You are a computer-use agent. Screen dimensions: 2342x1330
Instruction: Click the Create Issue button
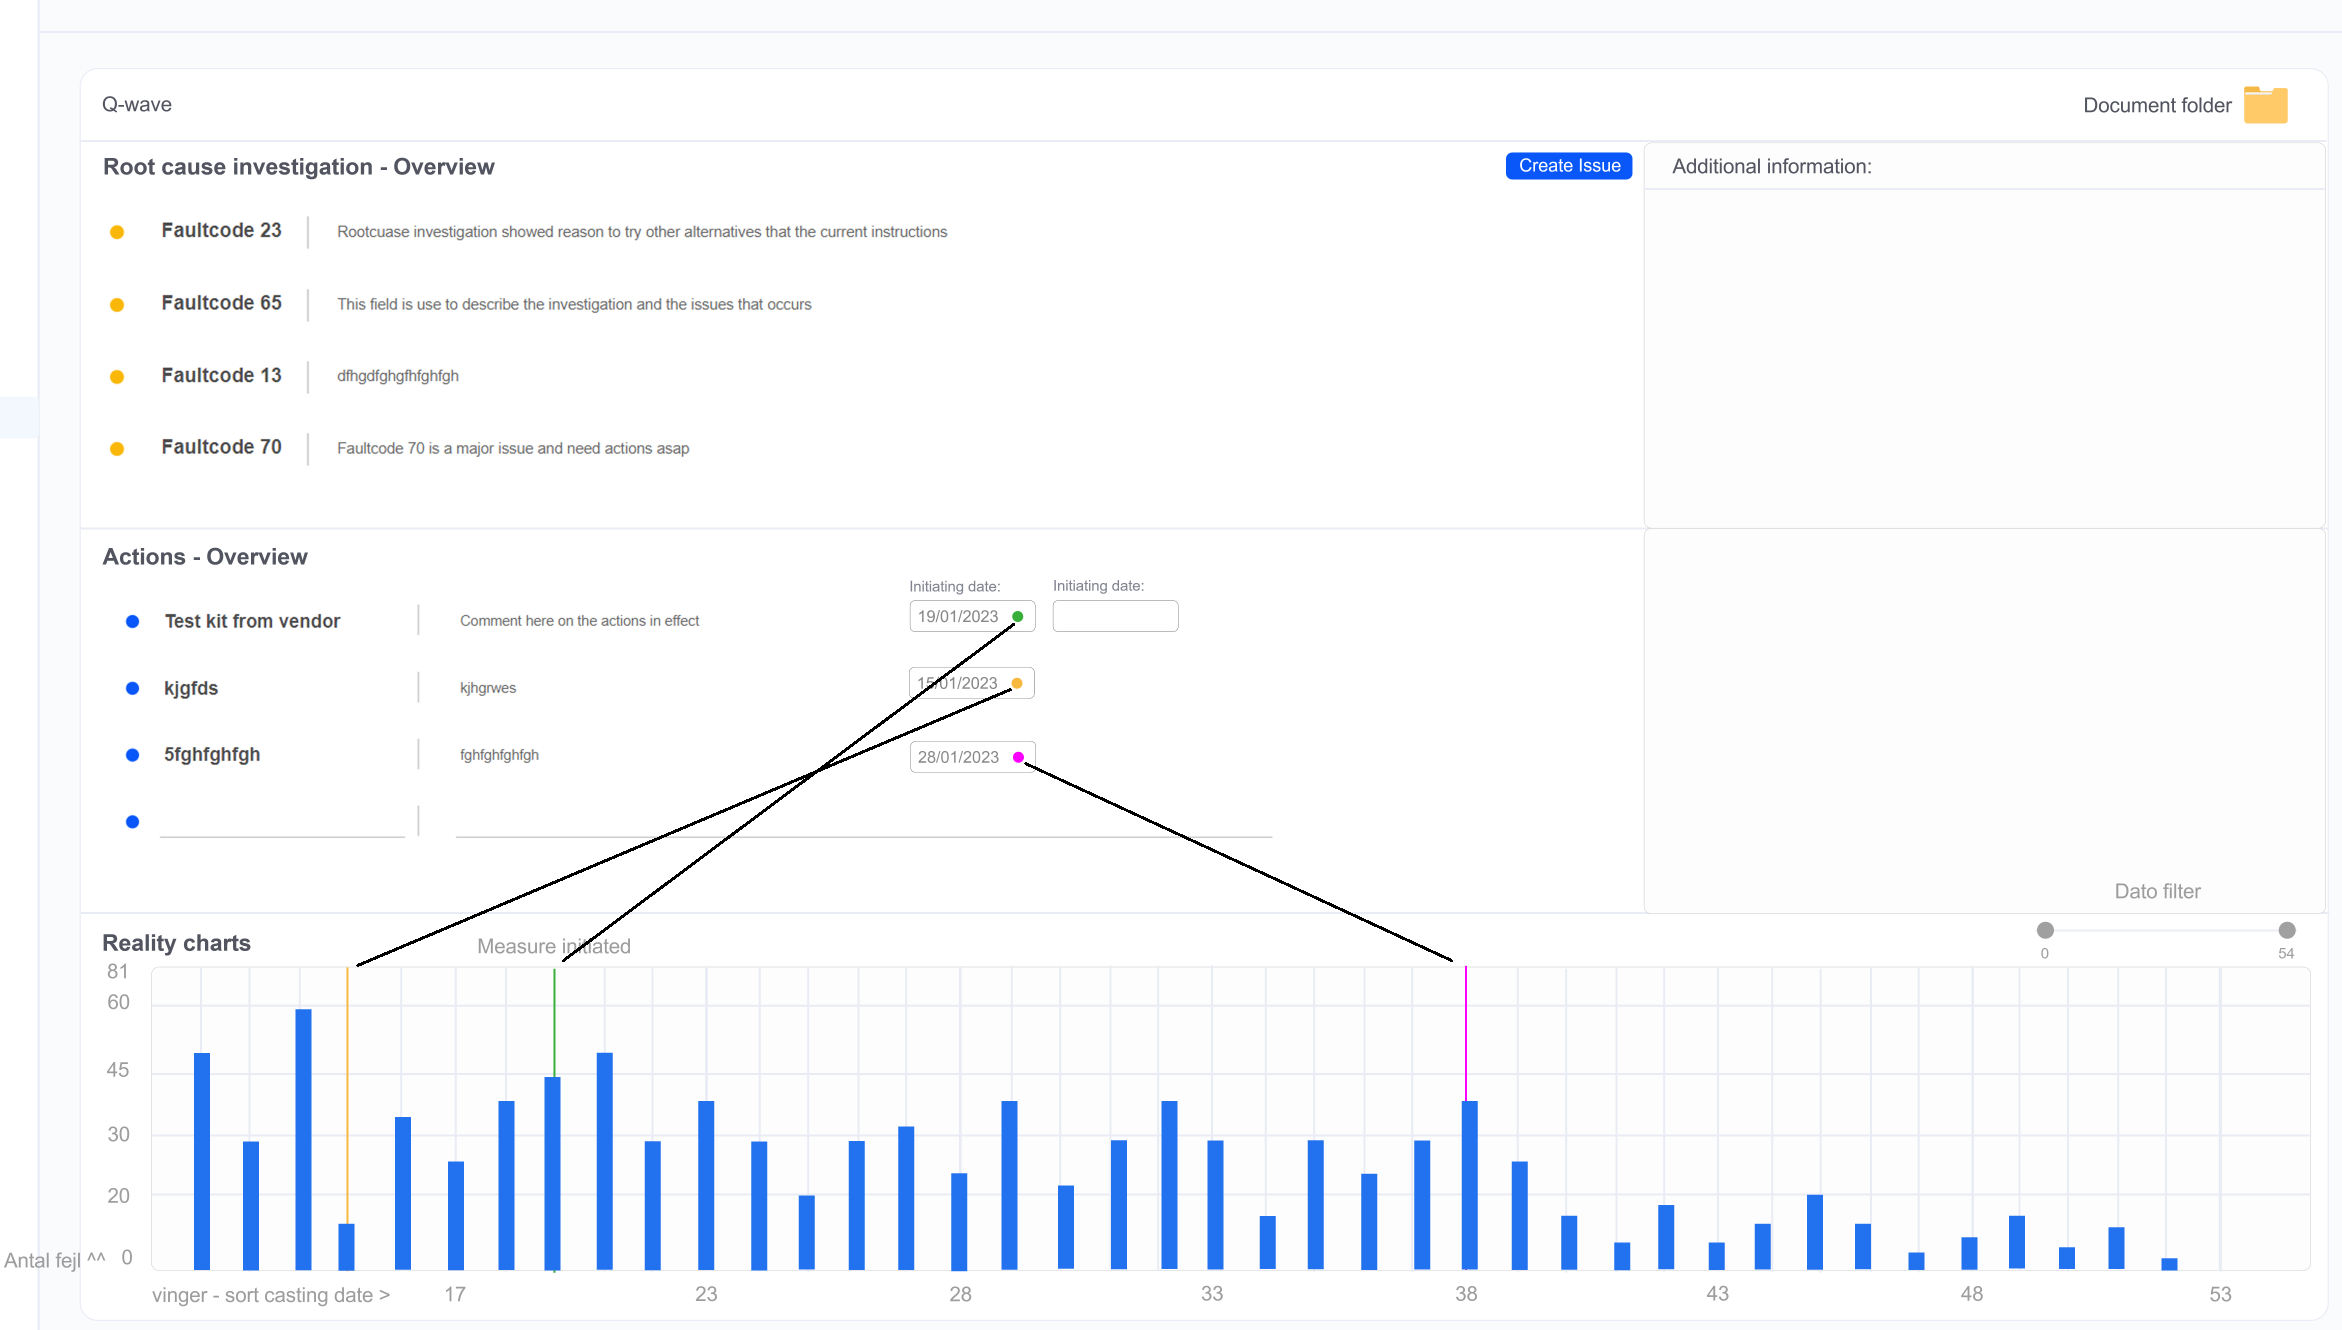pos(1569,166)
